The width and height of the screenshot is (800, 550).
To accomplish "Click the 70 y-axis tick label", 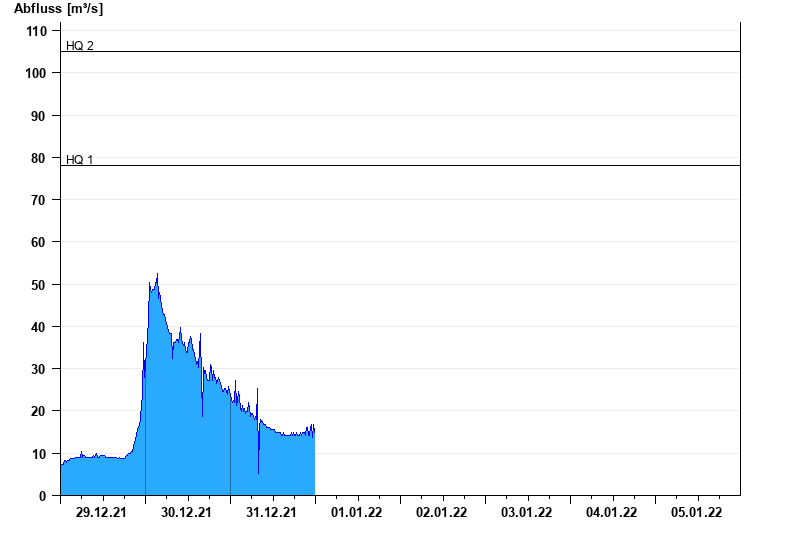I will click(x=41, y=200).
